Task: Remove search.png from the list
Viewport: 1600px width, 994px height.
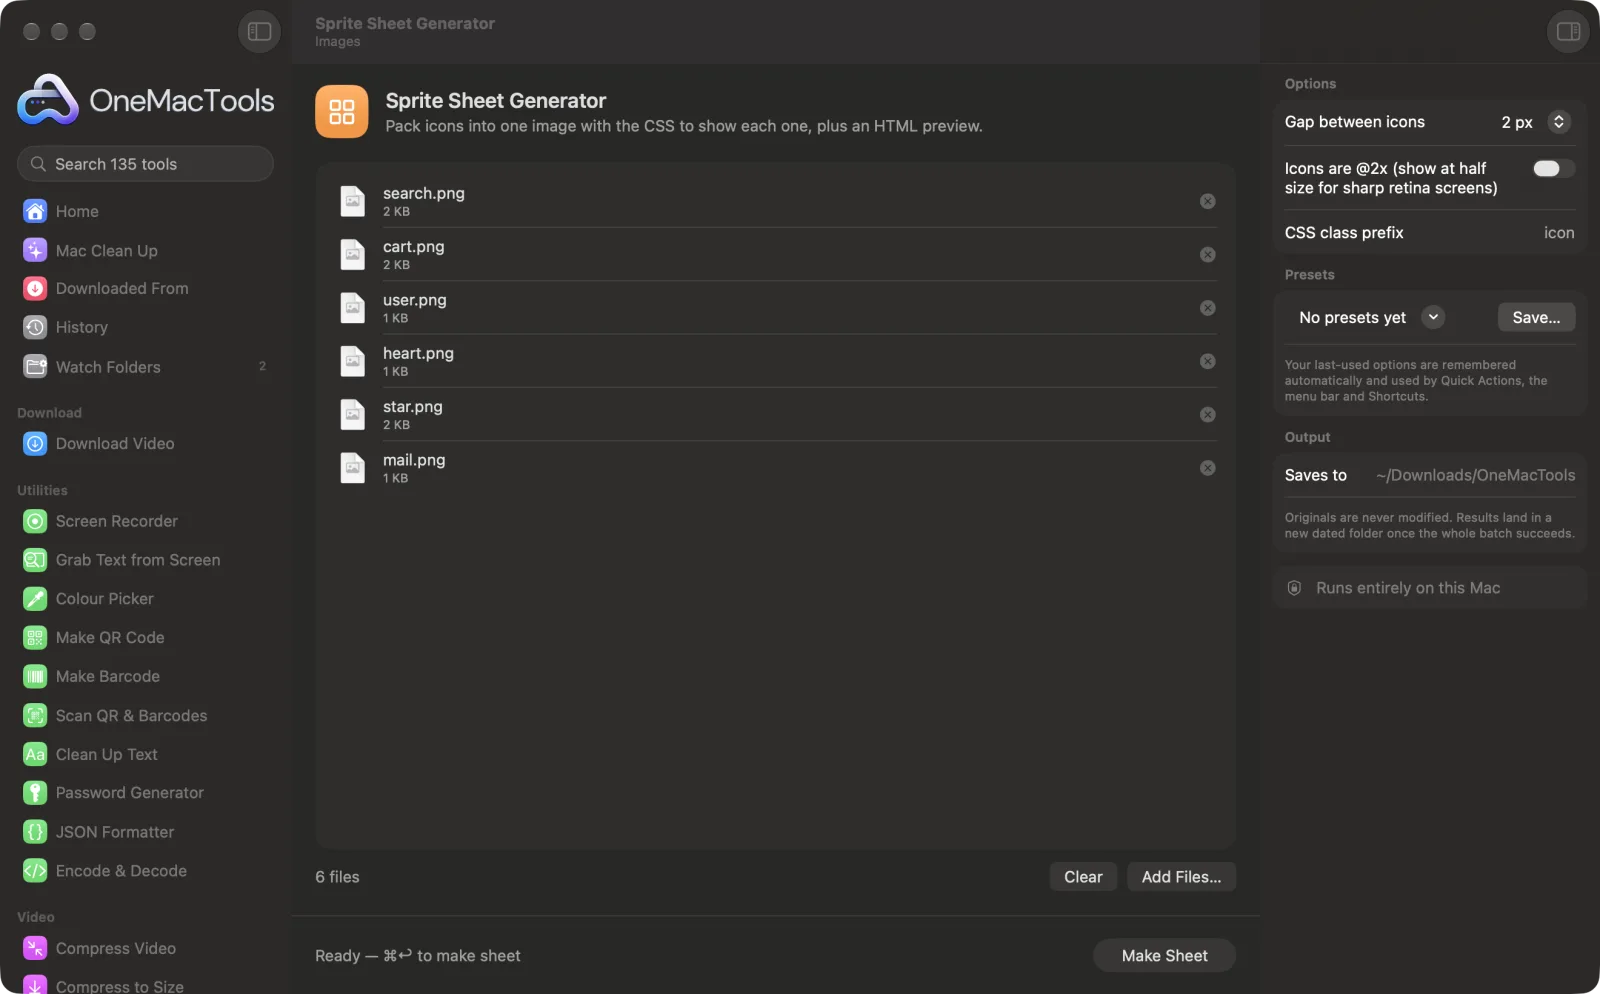Action: point(1207,201)
